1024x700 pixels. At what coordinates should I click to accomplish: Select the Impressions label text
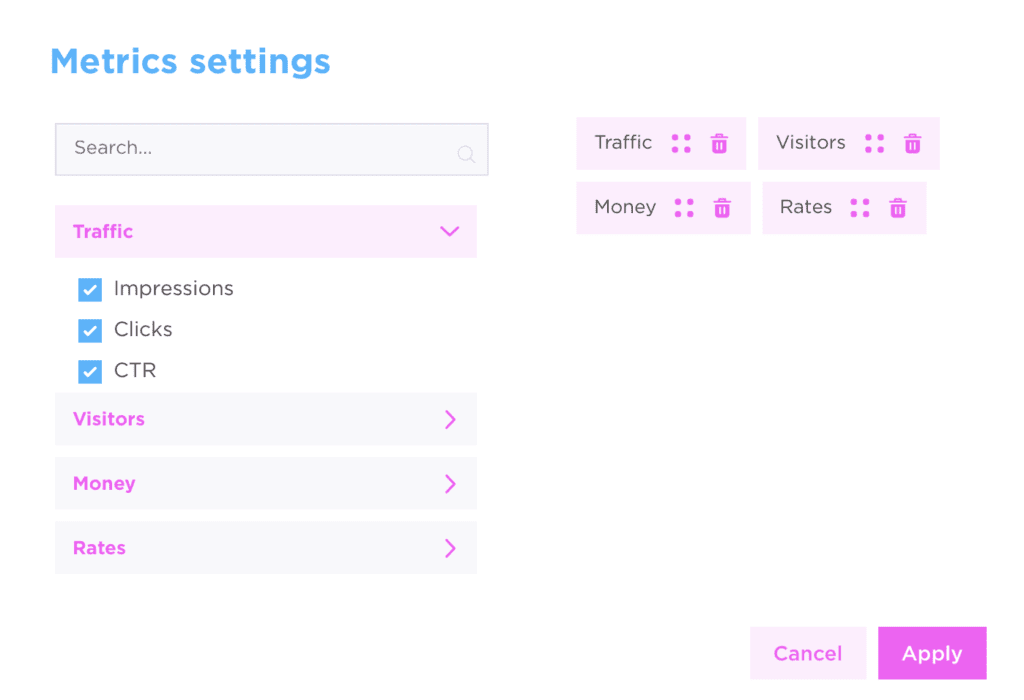(173, 289)
